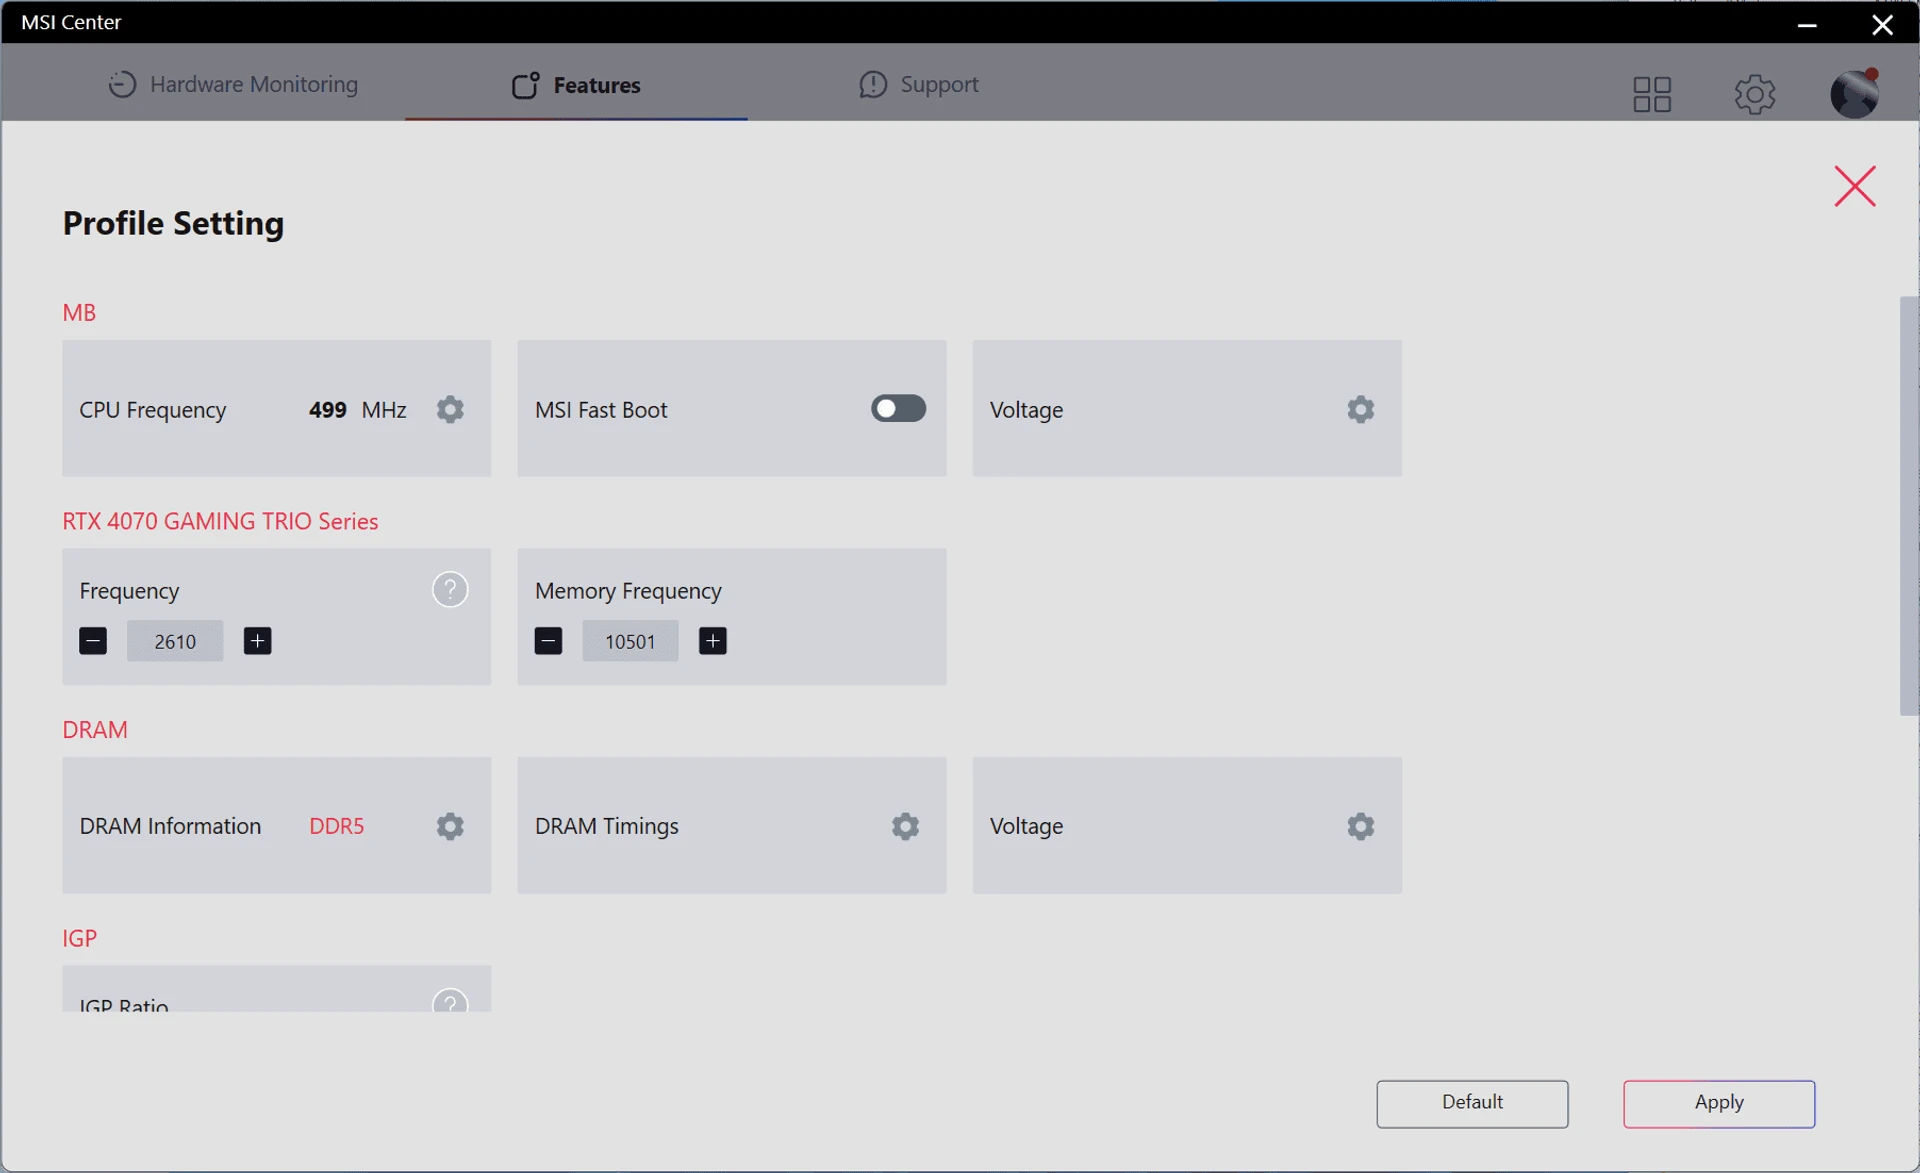The image size is (1920, 1173).
Task: Click the Profile Setting title
Action: (x=173, y=222)
